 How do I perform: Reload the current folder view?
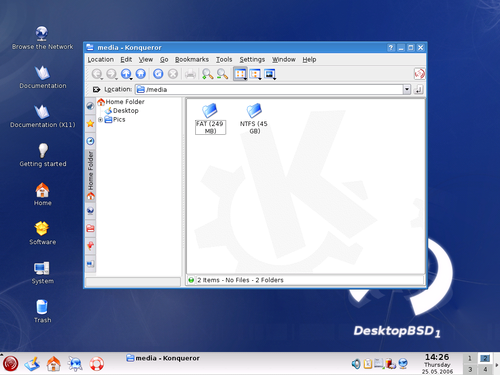click(x=158, y=74)
